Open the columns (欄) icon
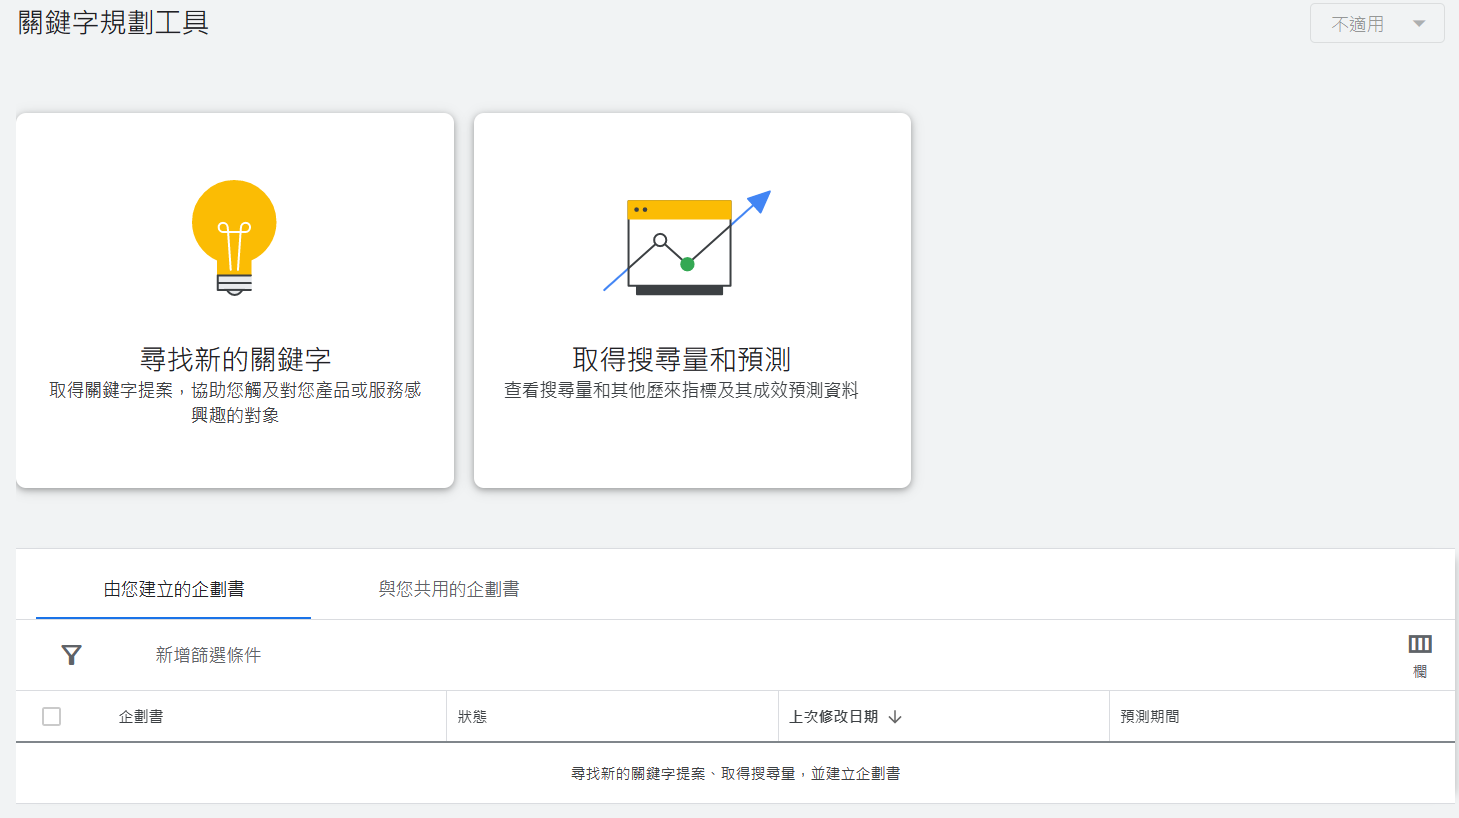Screen dimensions: 1459x818 click(1420, 655)
